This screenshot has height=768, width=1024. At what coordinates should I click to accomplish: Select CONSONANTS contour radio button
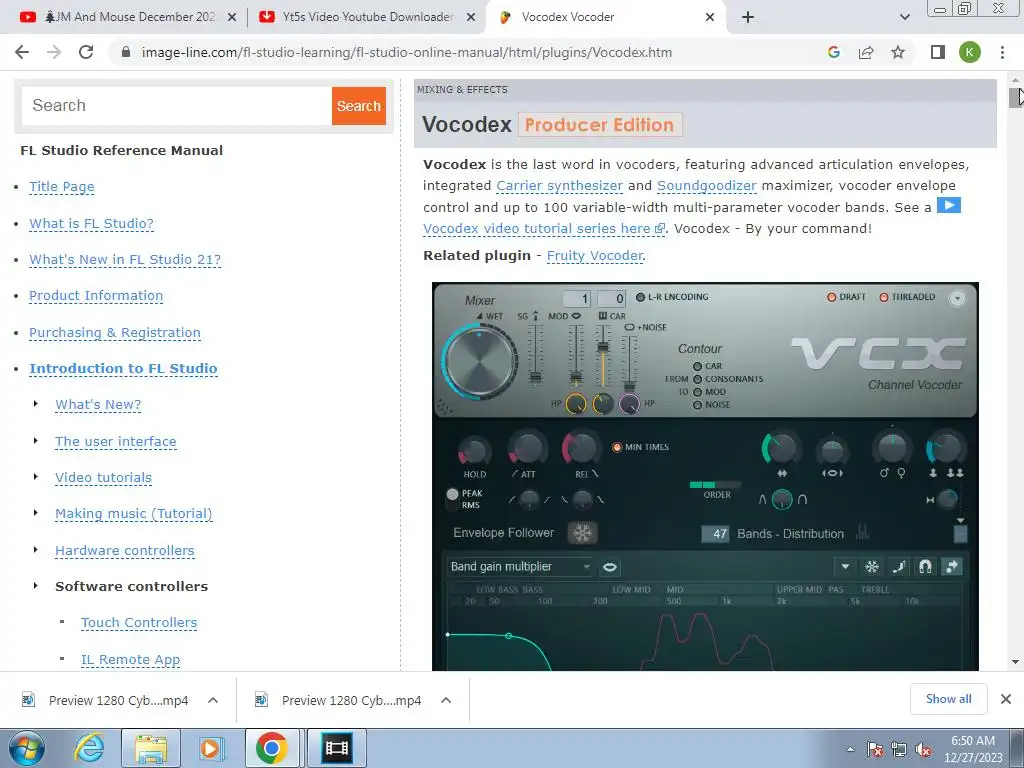(697, 379)
